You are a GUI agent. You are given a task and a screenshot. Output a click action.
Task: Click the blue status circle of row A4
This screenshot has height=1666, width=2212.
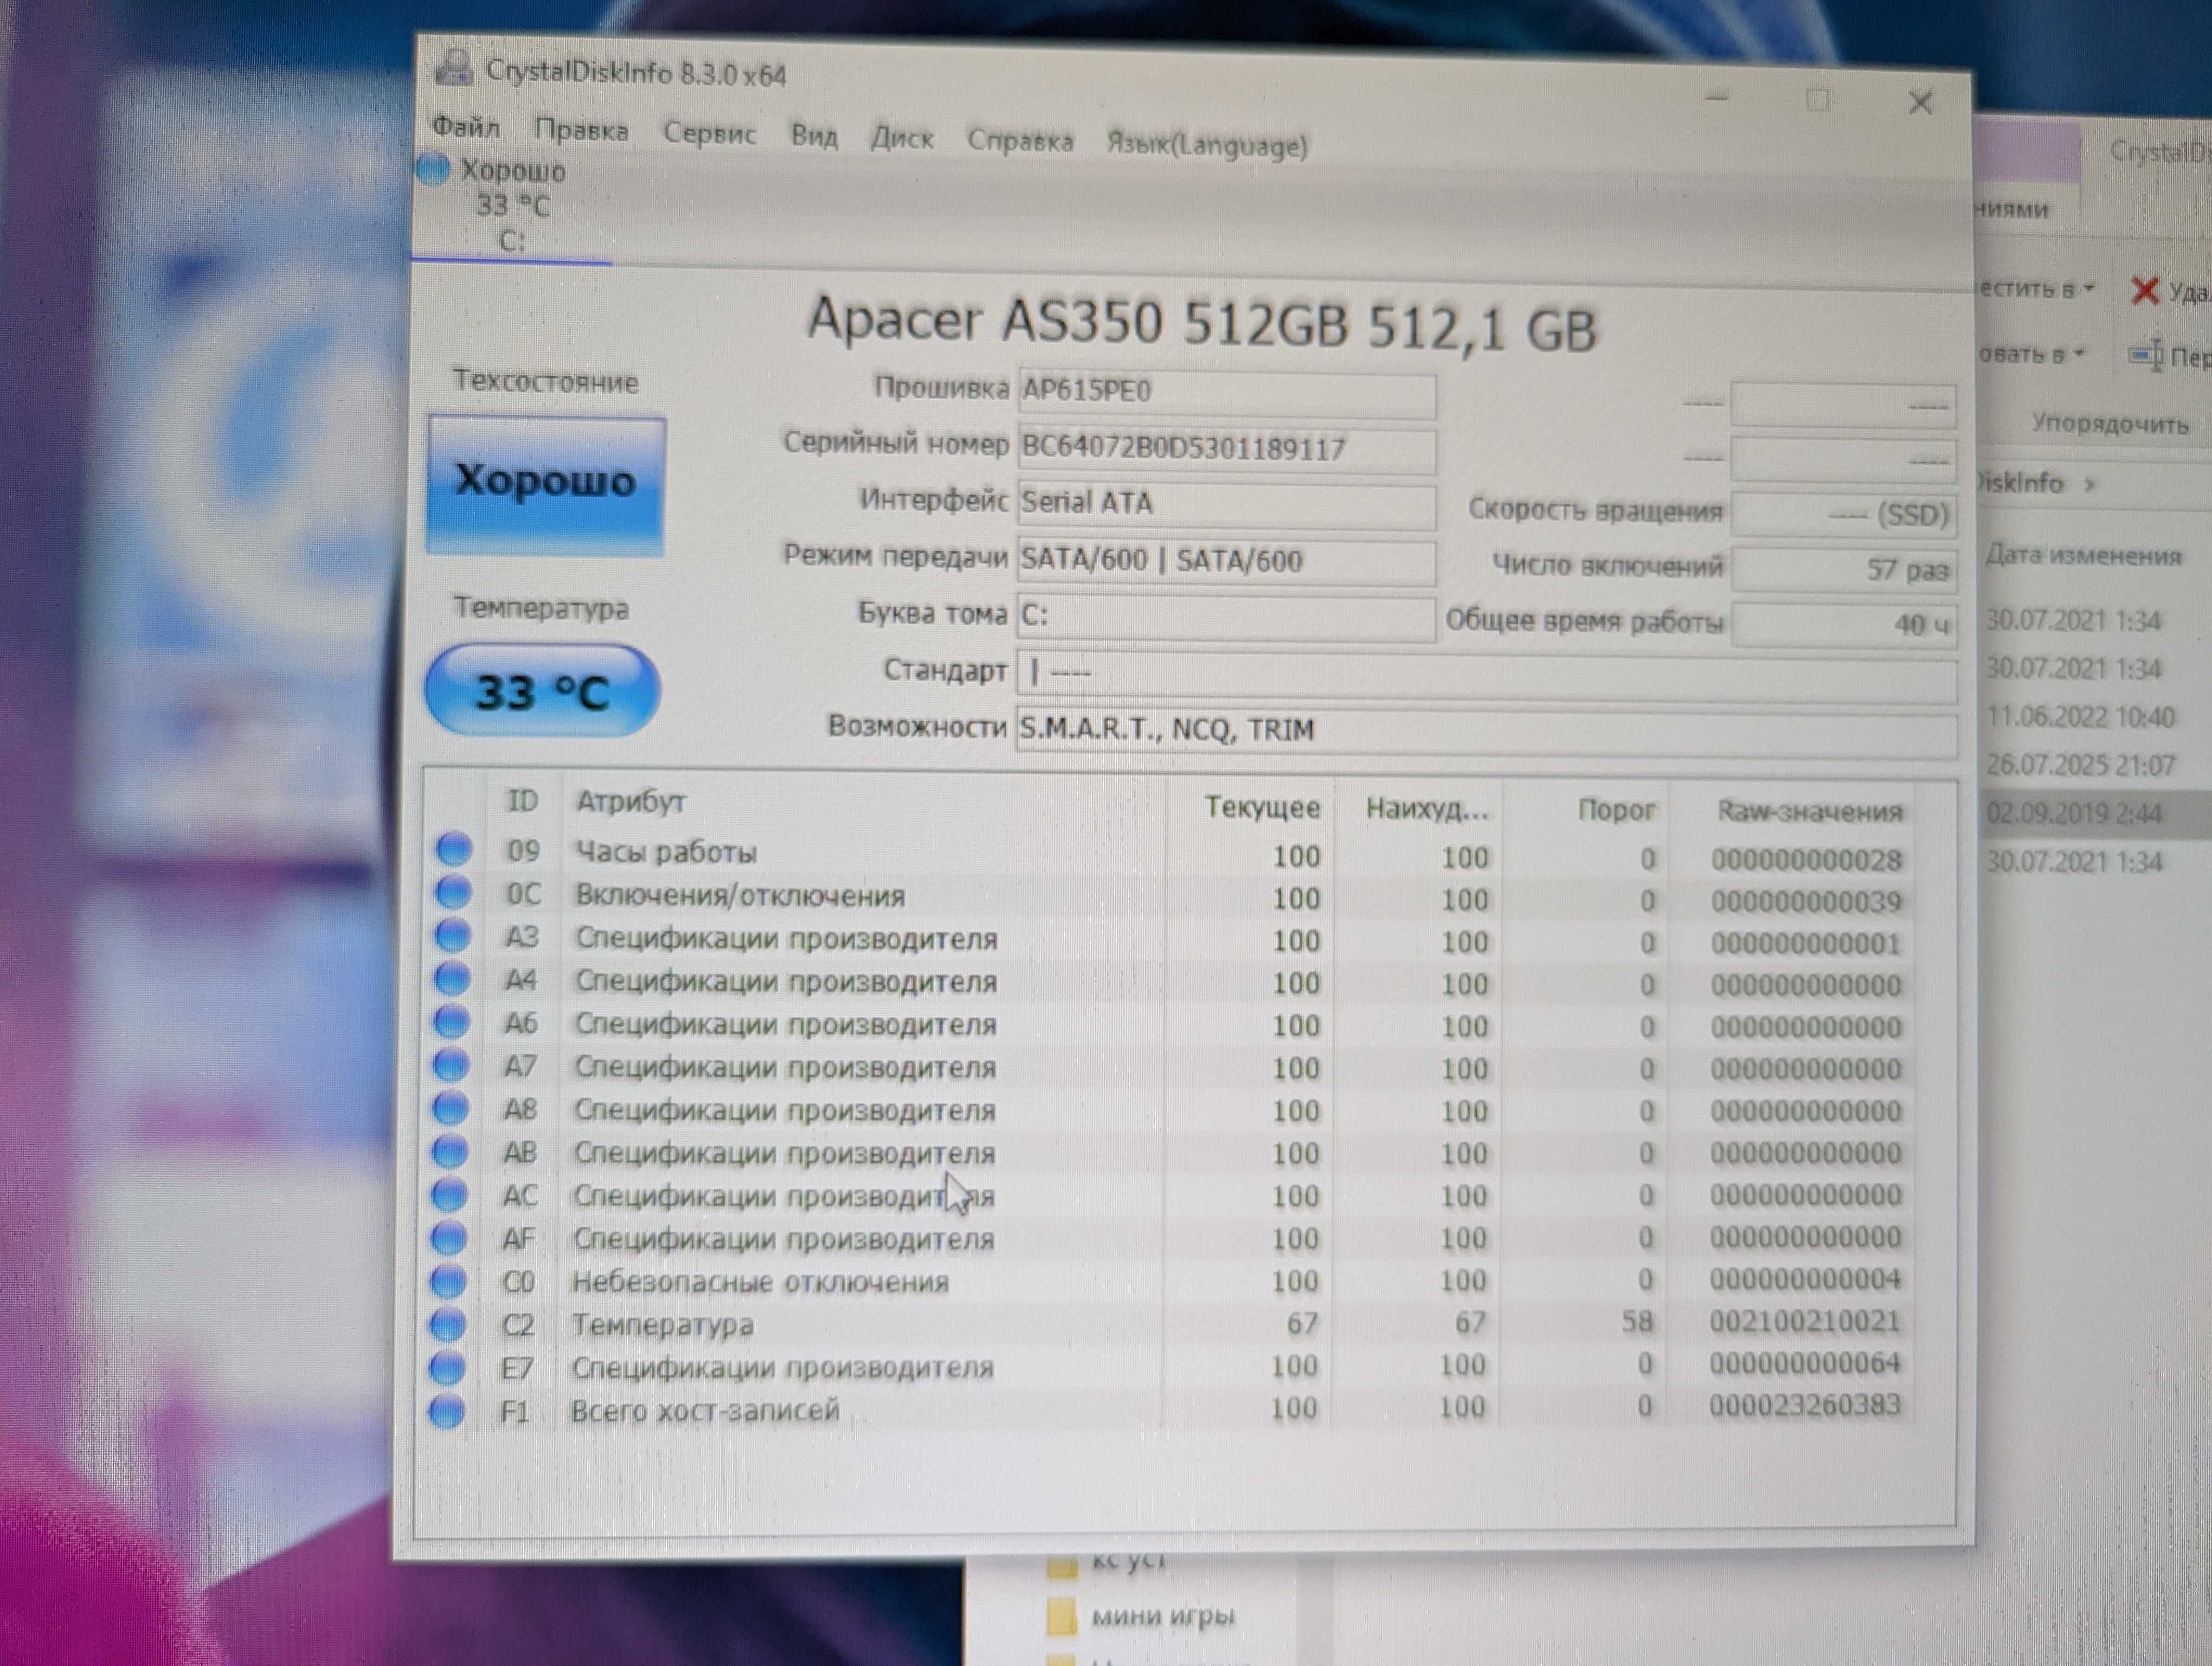[x=452, y=978]
